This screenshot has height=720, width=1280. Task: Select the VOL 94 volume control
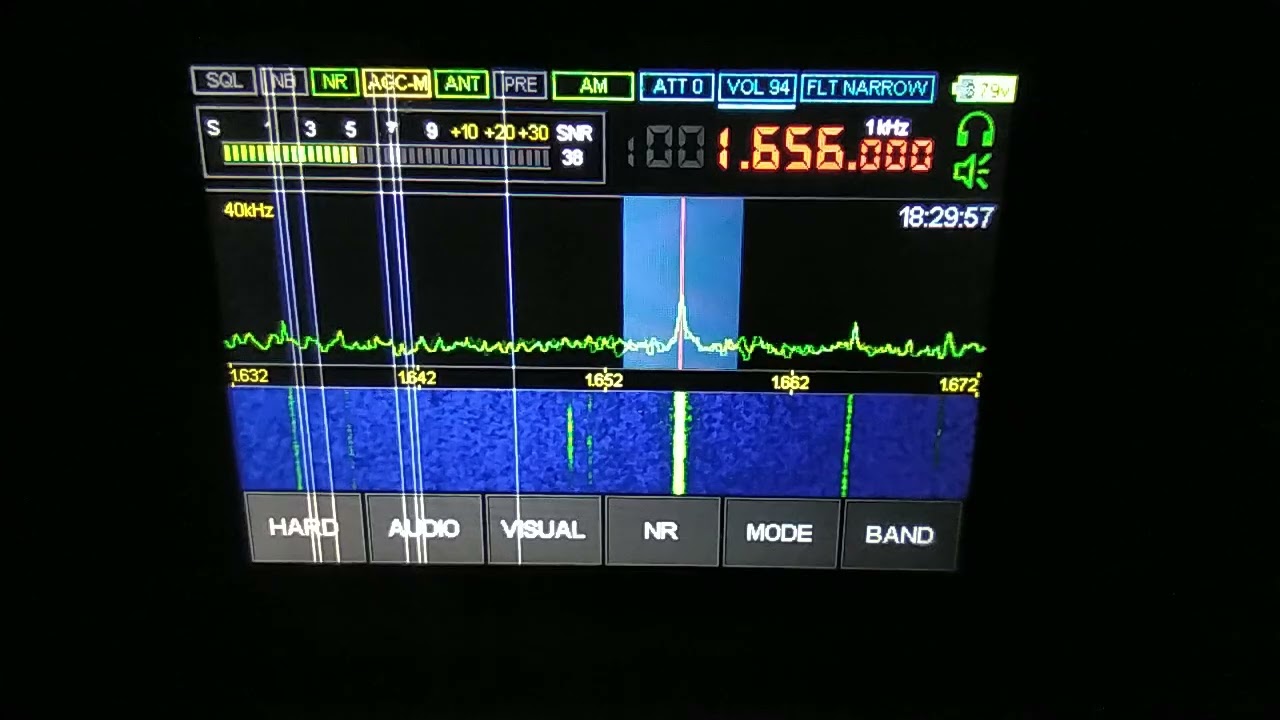pyautogui.click(x=758, y=88)
